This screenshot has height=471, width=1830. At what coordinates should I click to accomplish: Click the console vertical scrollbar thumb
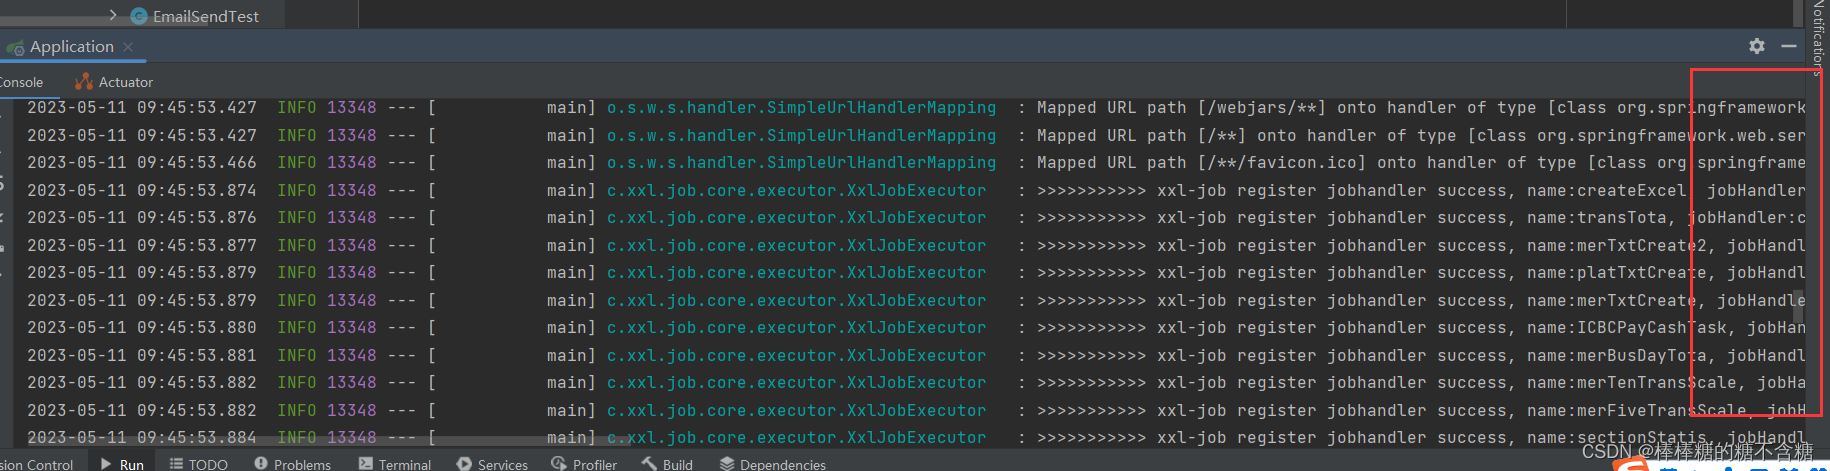pyautogui.click(x=1798, y=305)
